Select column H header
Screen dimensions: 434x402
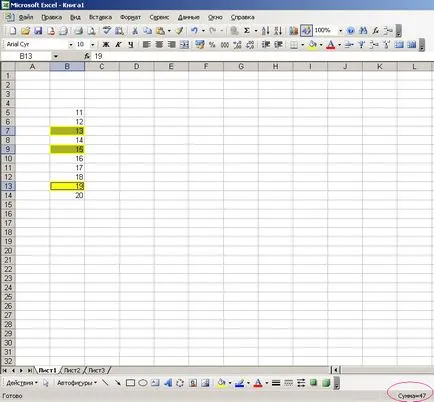275,67
